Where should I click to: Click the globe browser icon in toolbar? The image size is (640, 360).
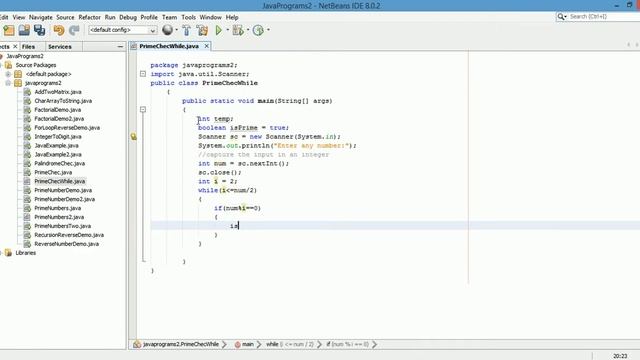pyautogui.click(x=167, y=30)
